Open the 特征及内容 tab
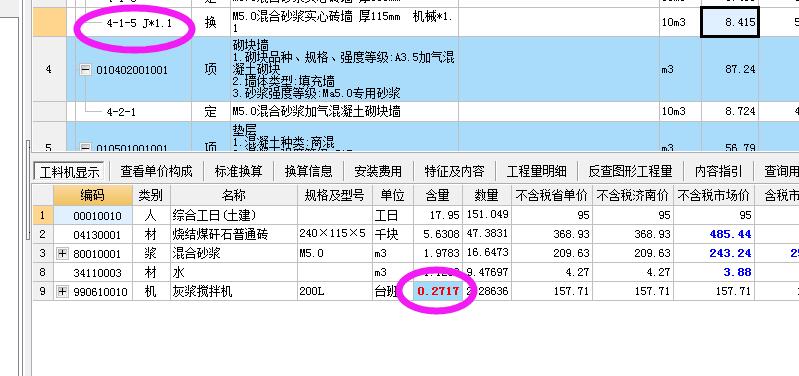 pyautogui.click(x=455, y=171)
